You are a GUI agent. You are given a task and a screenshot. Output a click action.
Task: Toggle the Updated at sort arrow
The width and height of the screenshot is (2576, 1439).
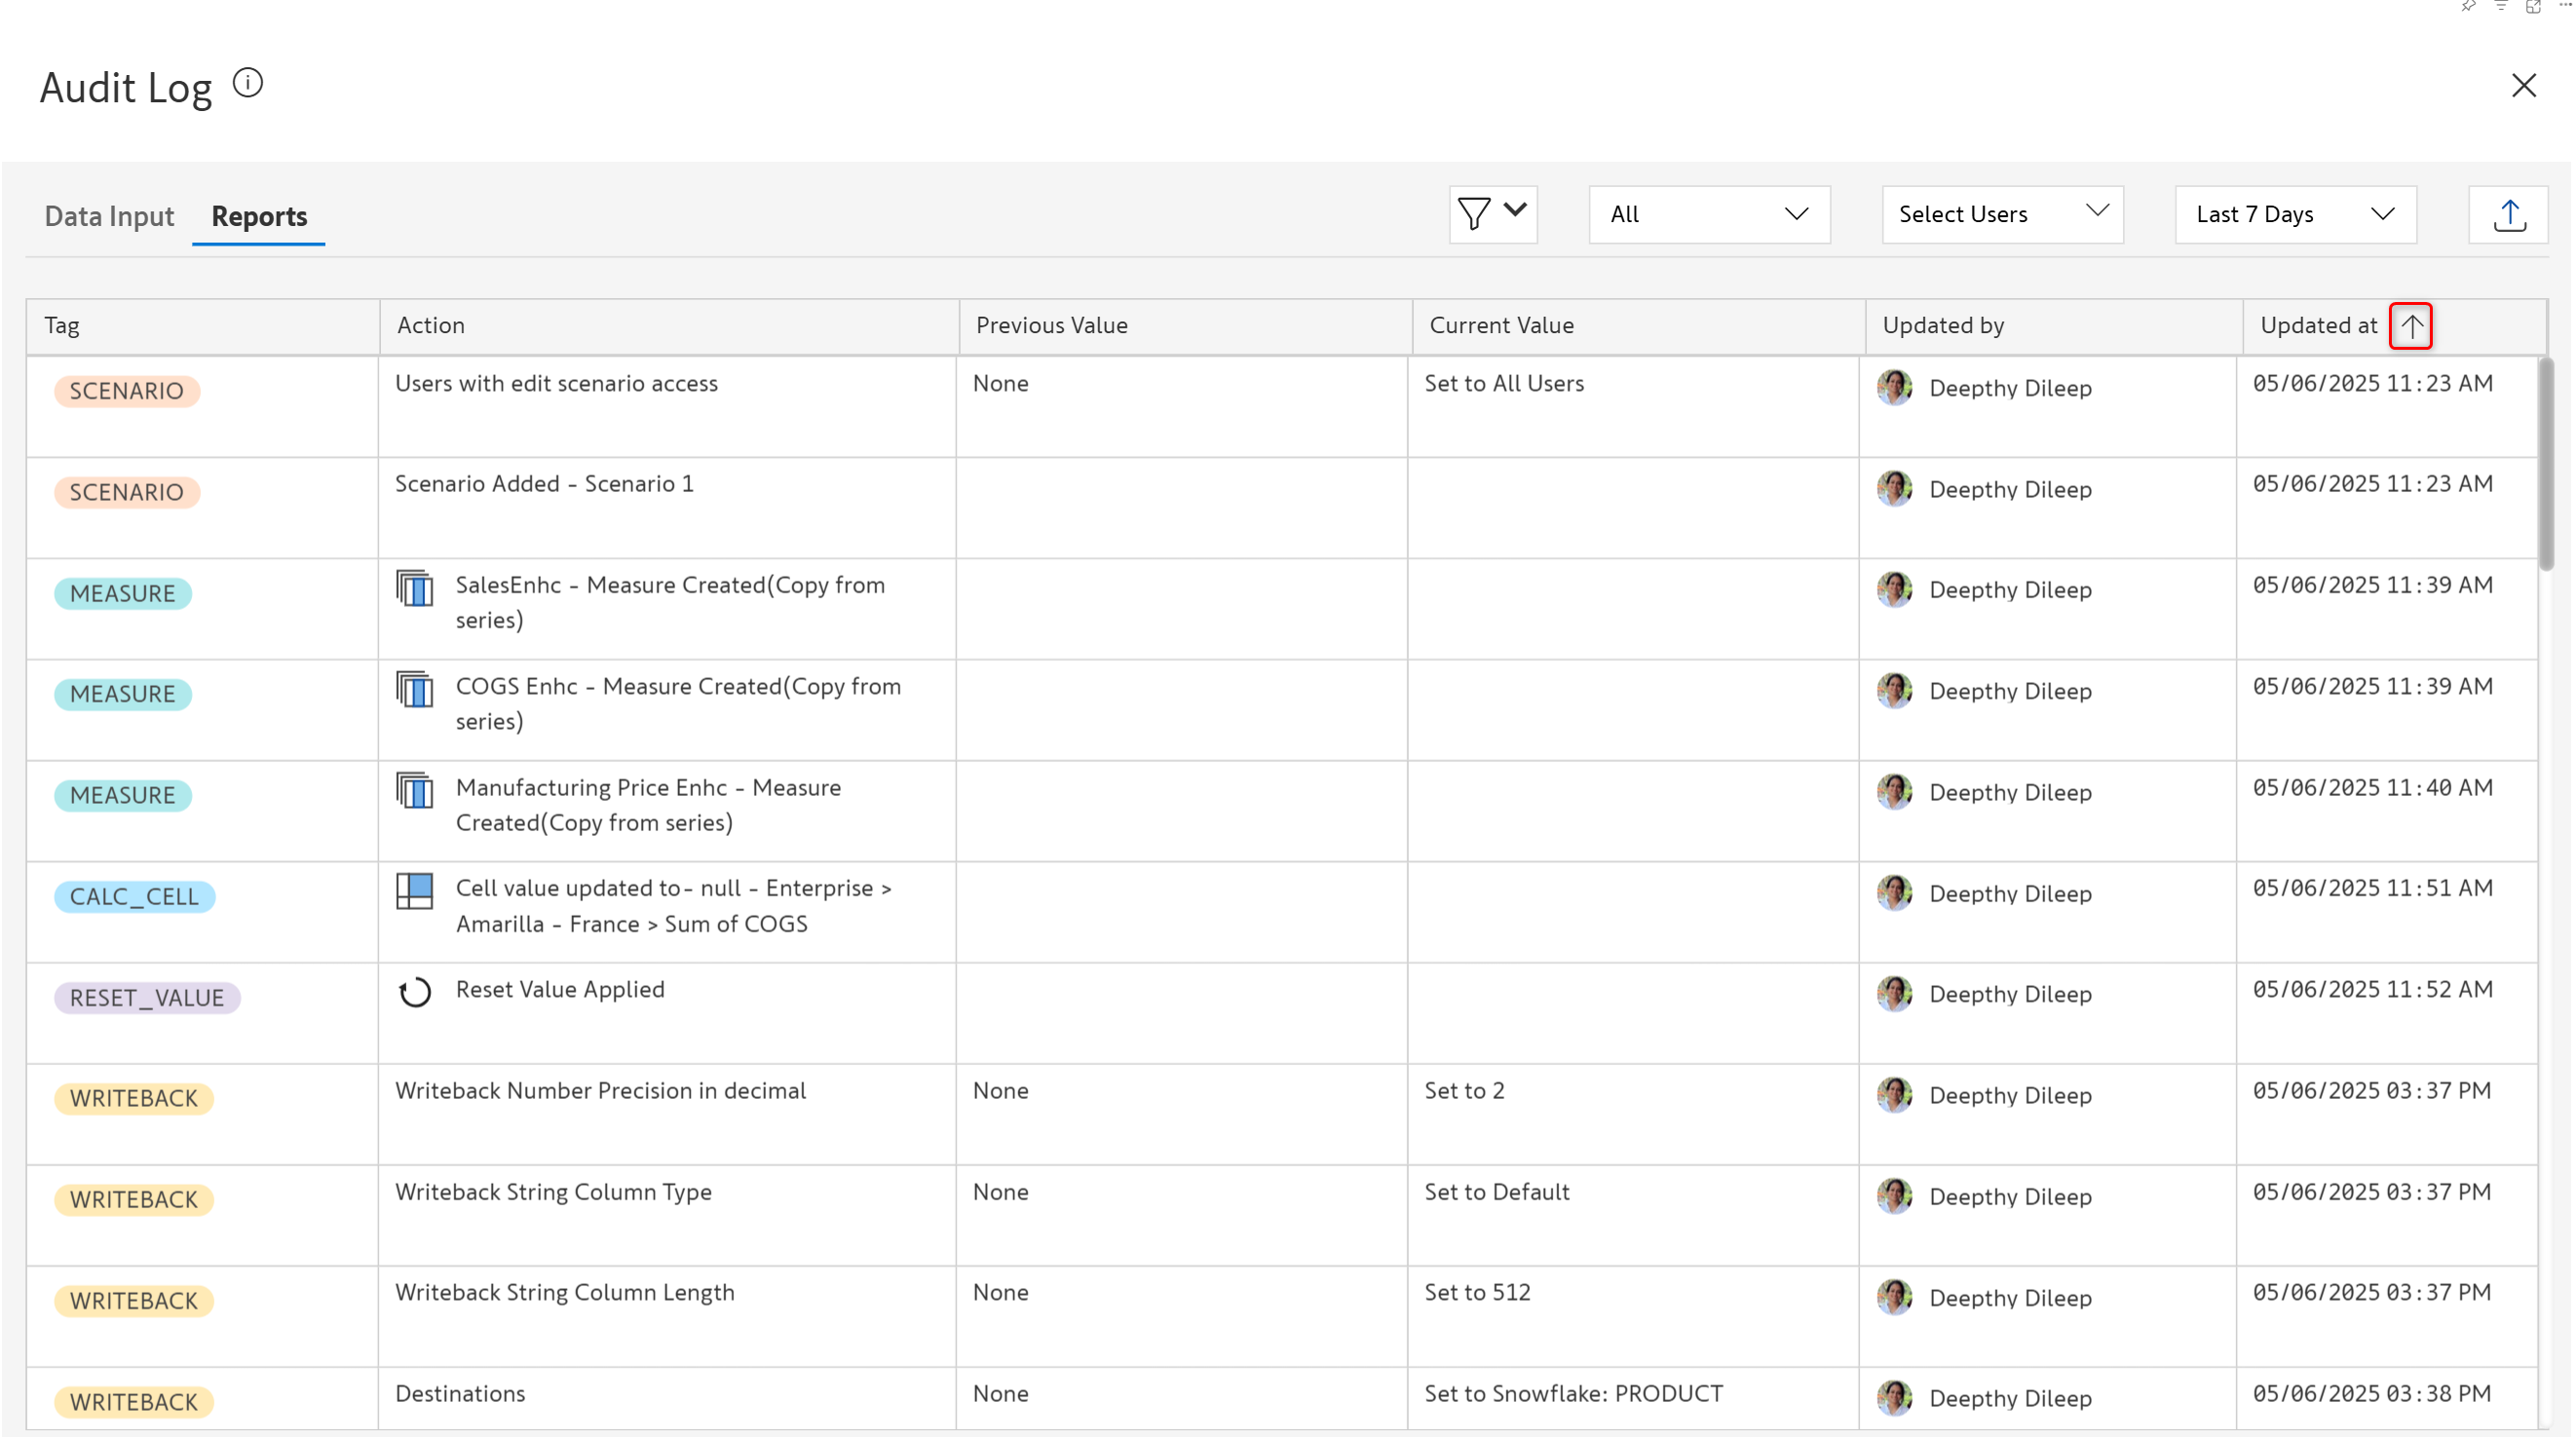coord(2411,326)
